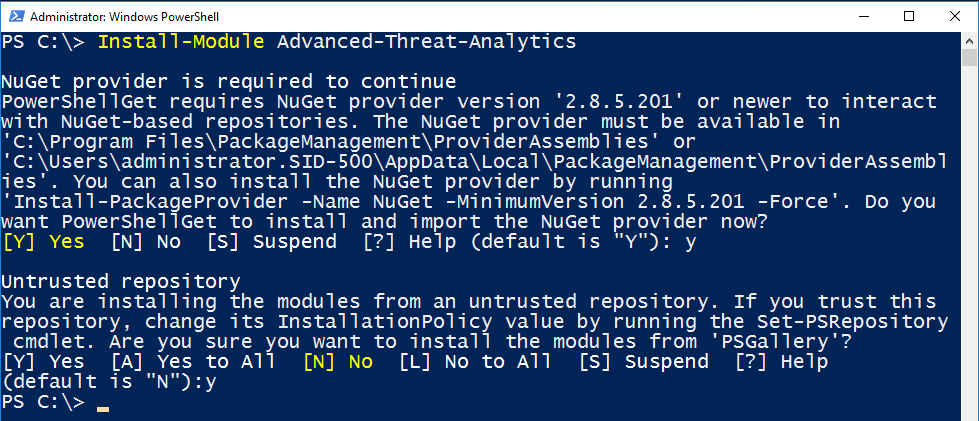
Task: Click the 'Untrusted repository' heading
Action: coord(121,281)
